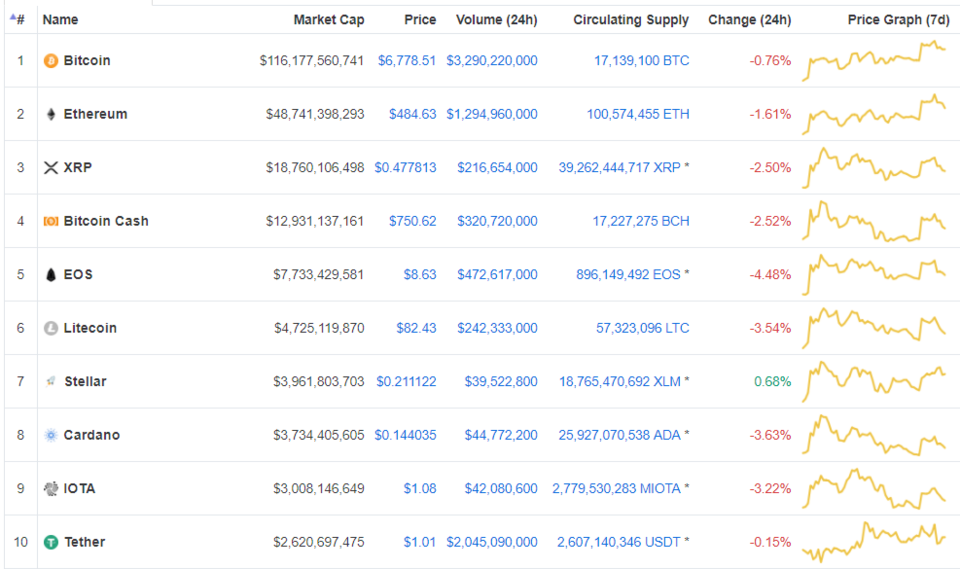The height and width of the screenshot is (569, 960).
Task: Click Tether volume $2,045,090,000
Action: [492, 542]
